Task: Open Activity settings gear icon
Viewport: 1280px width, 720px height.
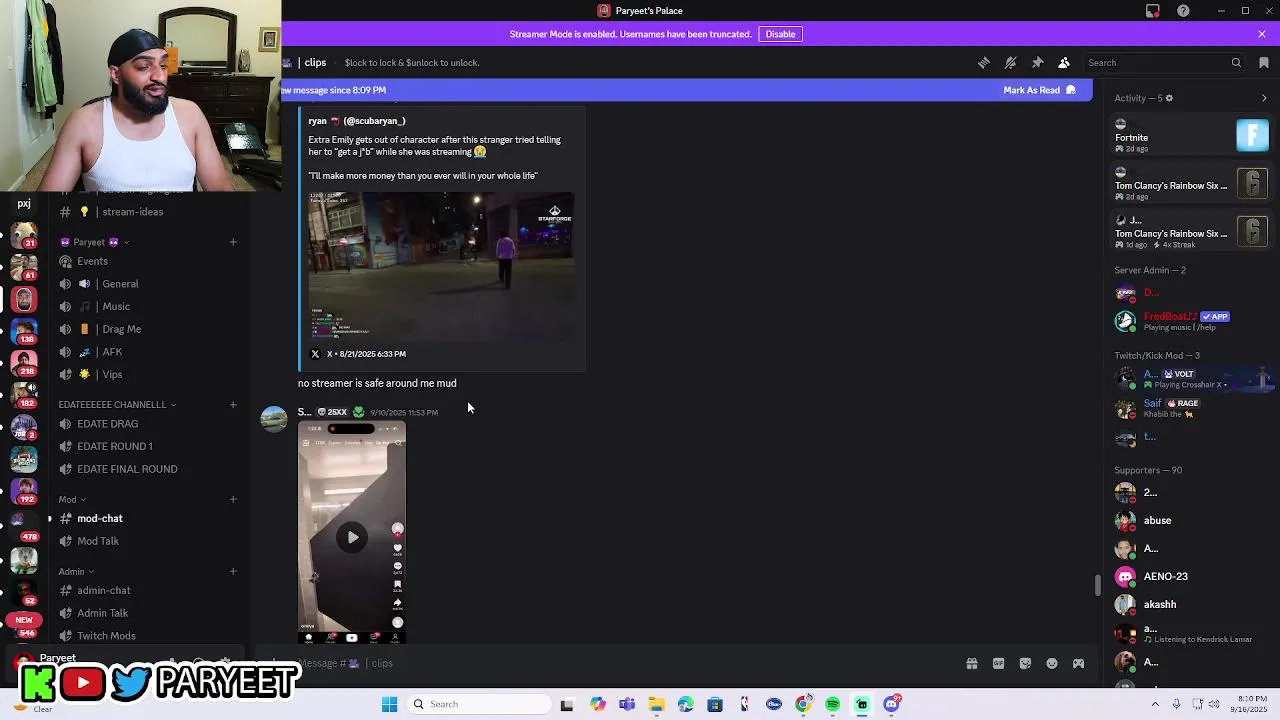Action: click(1169, 98)
